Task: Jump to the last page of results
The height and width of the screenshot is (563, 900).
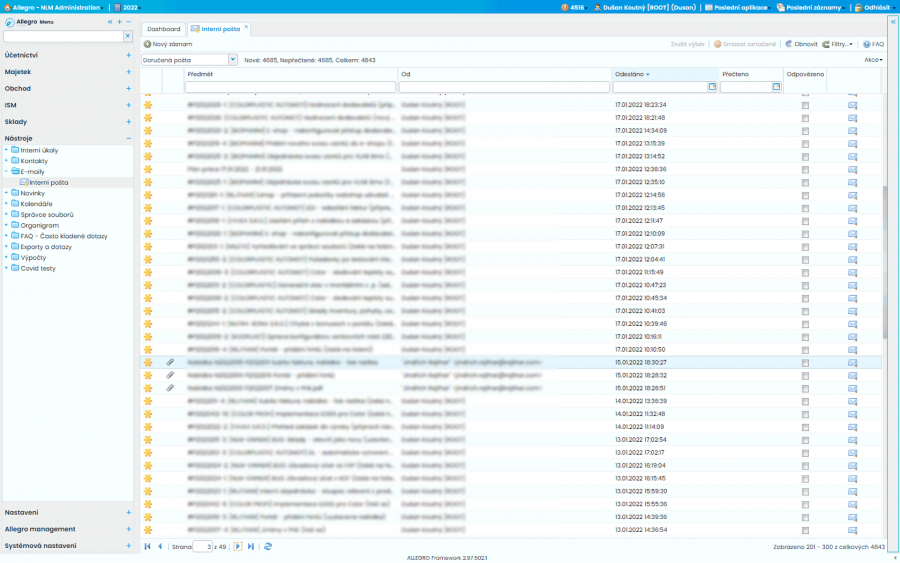Action: [251, 547]
